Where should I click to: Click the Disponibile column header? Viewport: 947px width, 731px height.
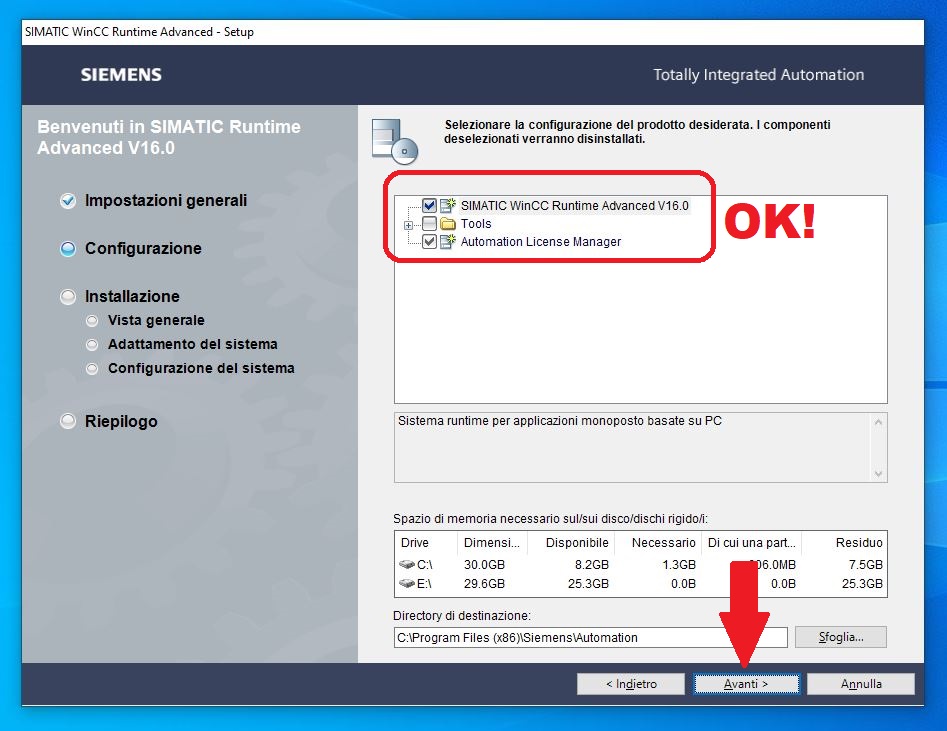(571, 543)
